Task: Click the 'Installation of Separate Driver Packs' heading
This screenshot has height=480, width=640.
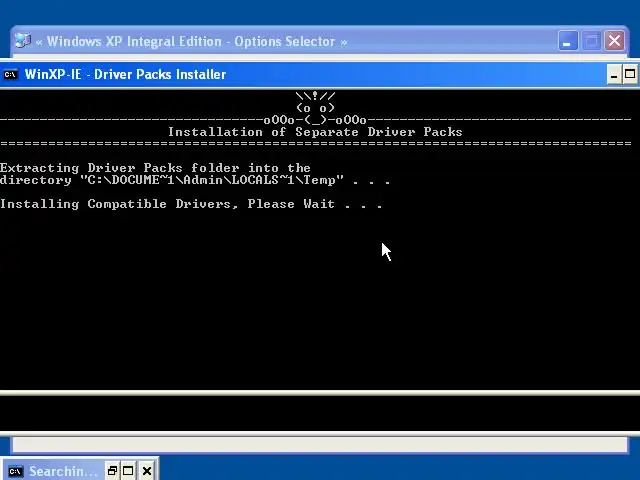Action: pyautogui.click(x=315, y=132)
